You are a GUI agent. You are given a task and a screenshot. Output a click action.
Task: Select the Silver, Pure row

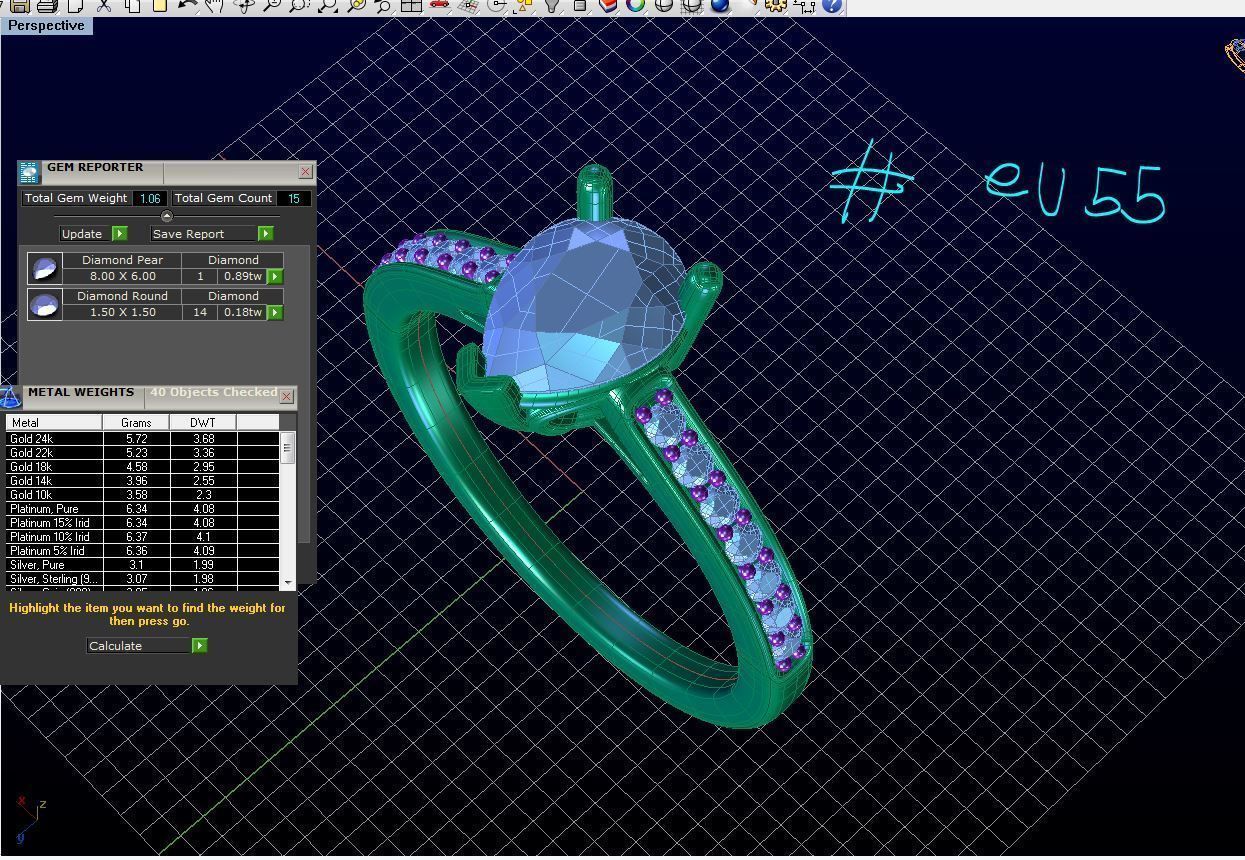142,565
